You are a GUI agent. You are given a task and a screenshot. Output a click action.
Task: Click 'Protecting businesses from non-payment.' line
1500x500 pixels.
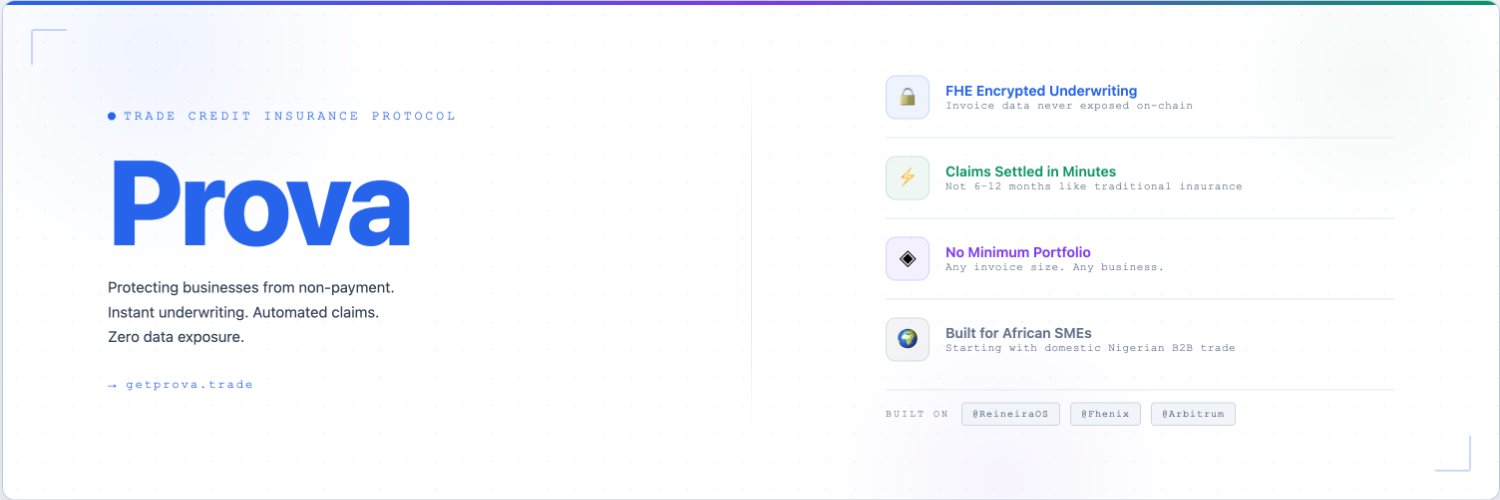pyautogui.click(x=251, y=287)
